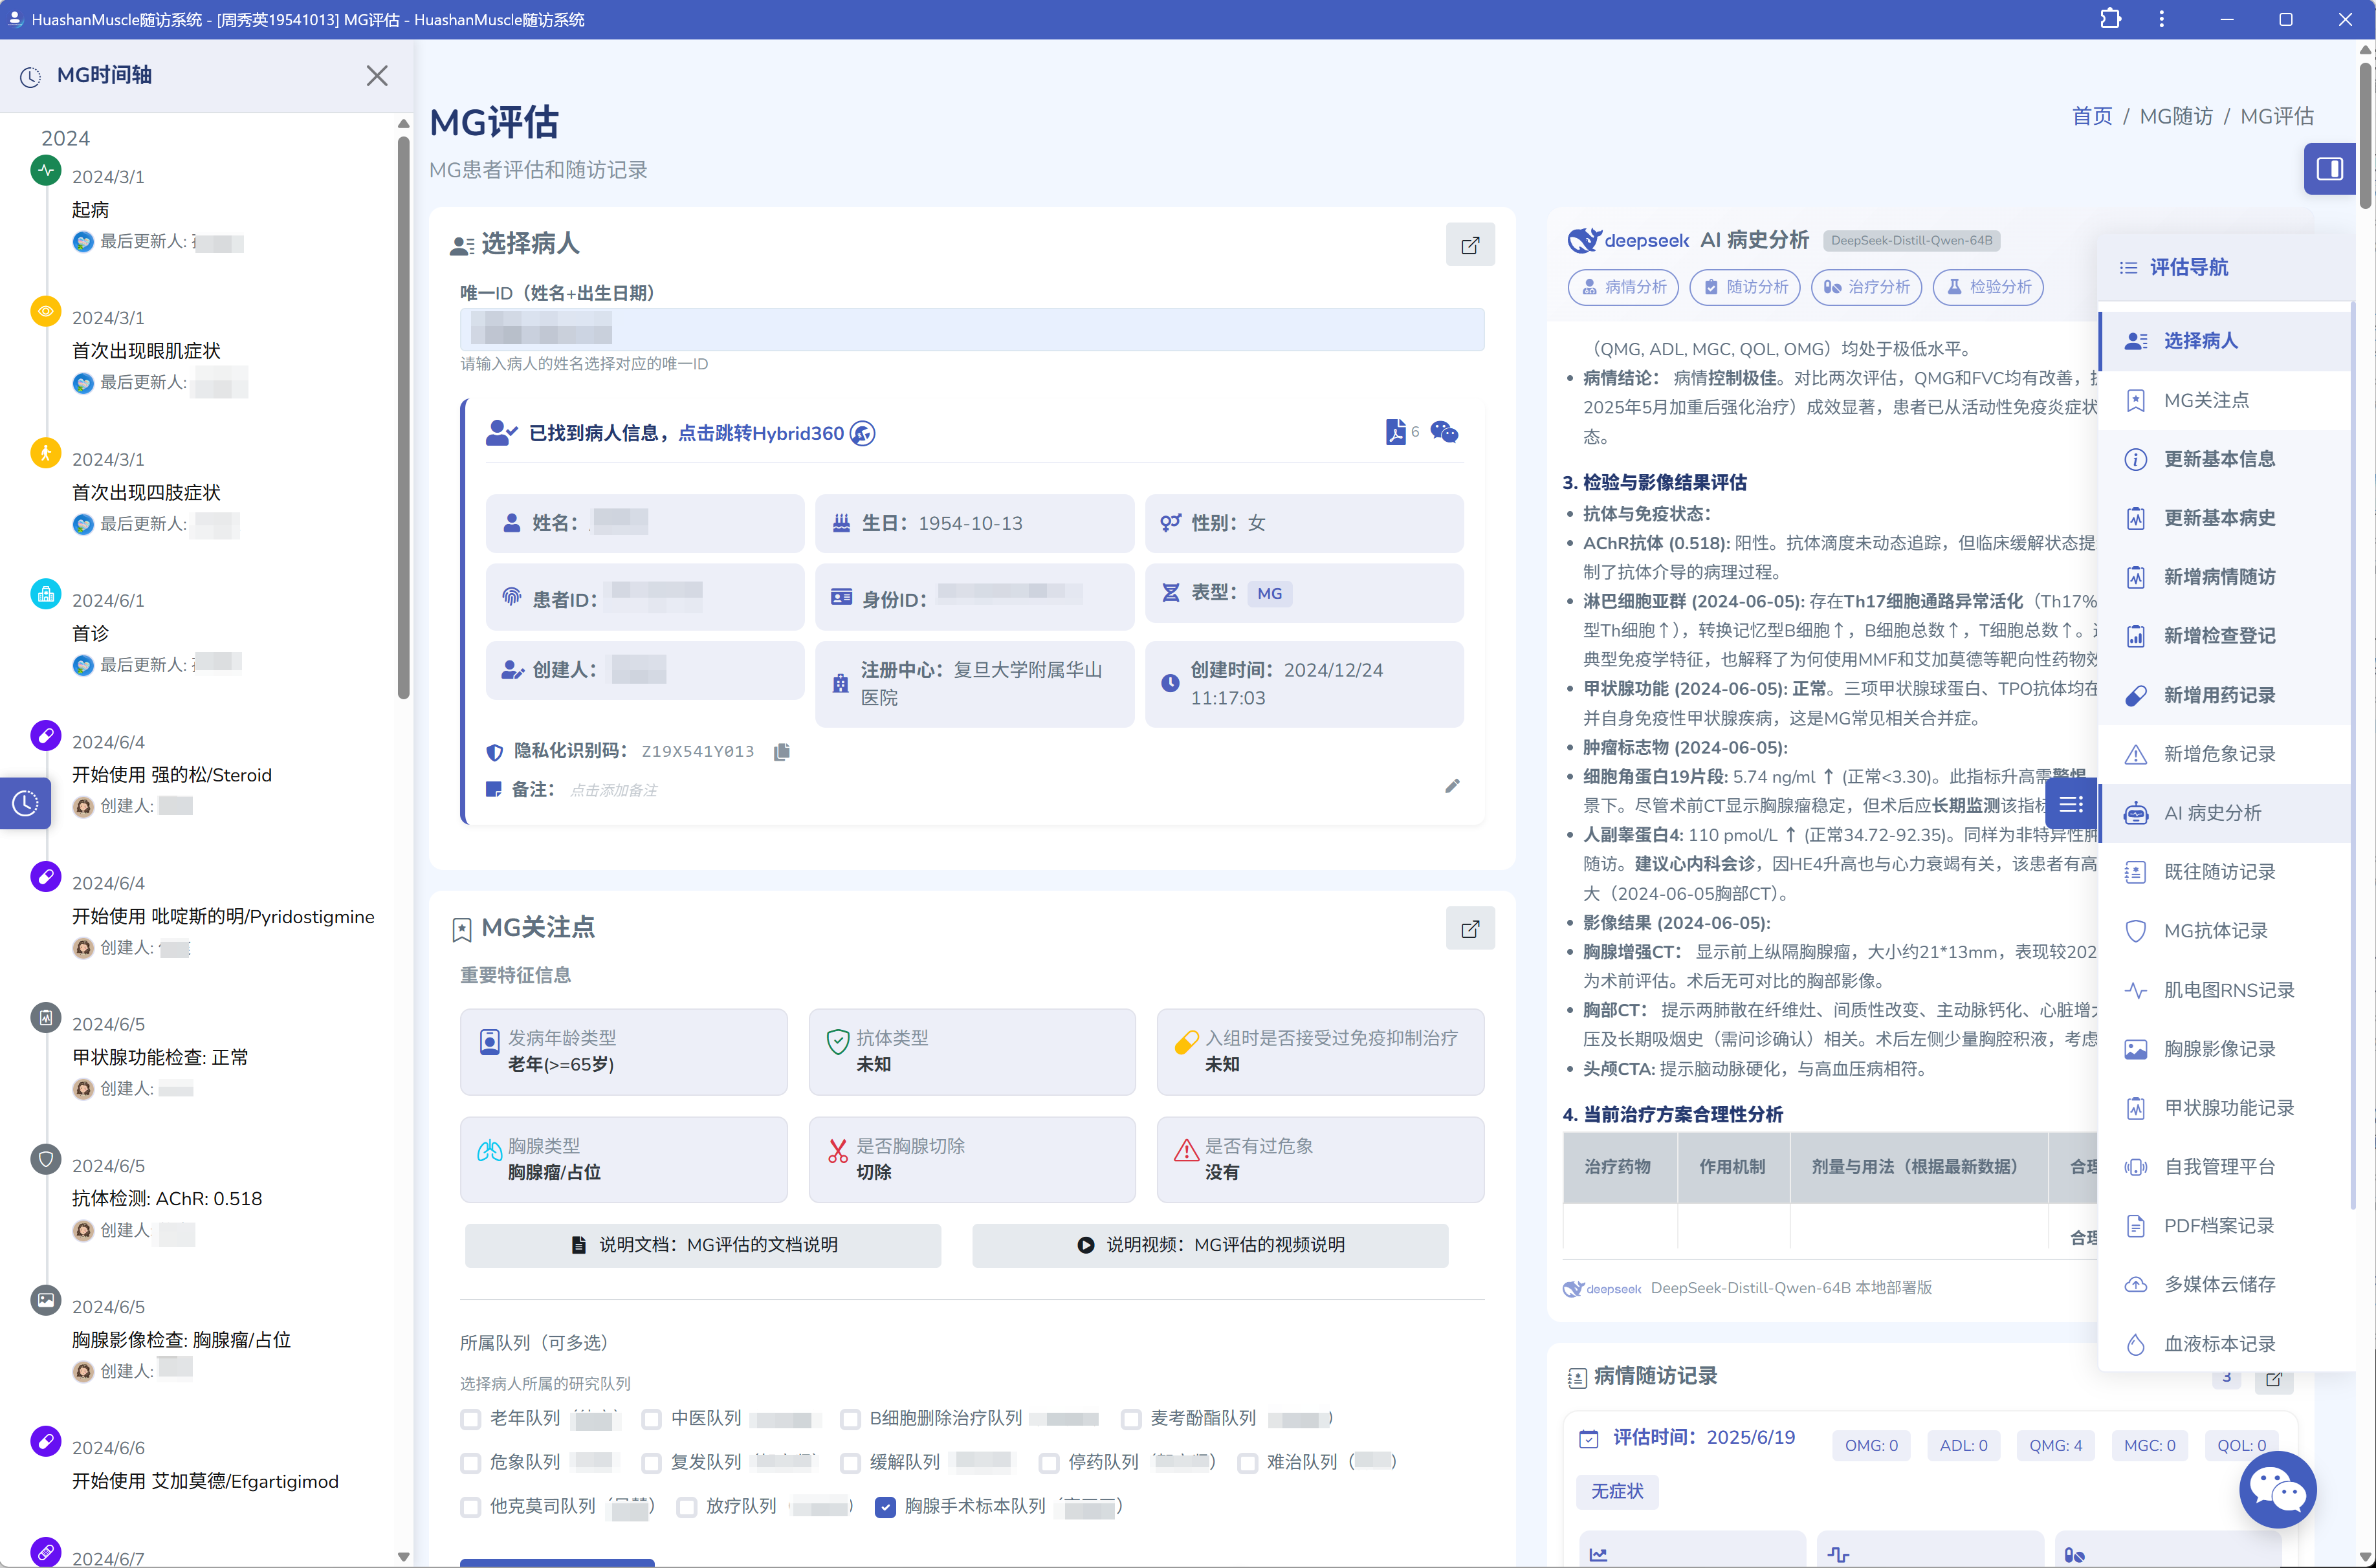The image size is (2376, 1568).
Task: Click the 胸腺影像检查 image marker icon
Action: (x=46, y=1300)
